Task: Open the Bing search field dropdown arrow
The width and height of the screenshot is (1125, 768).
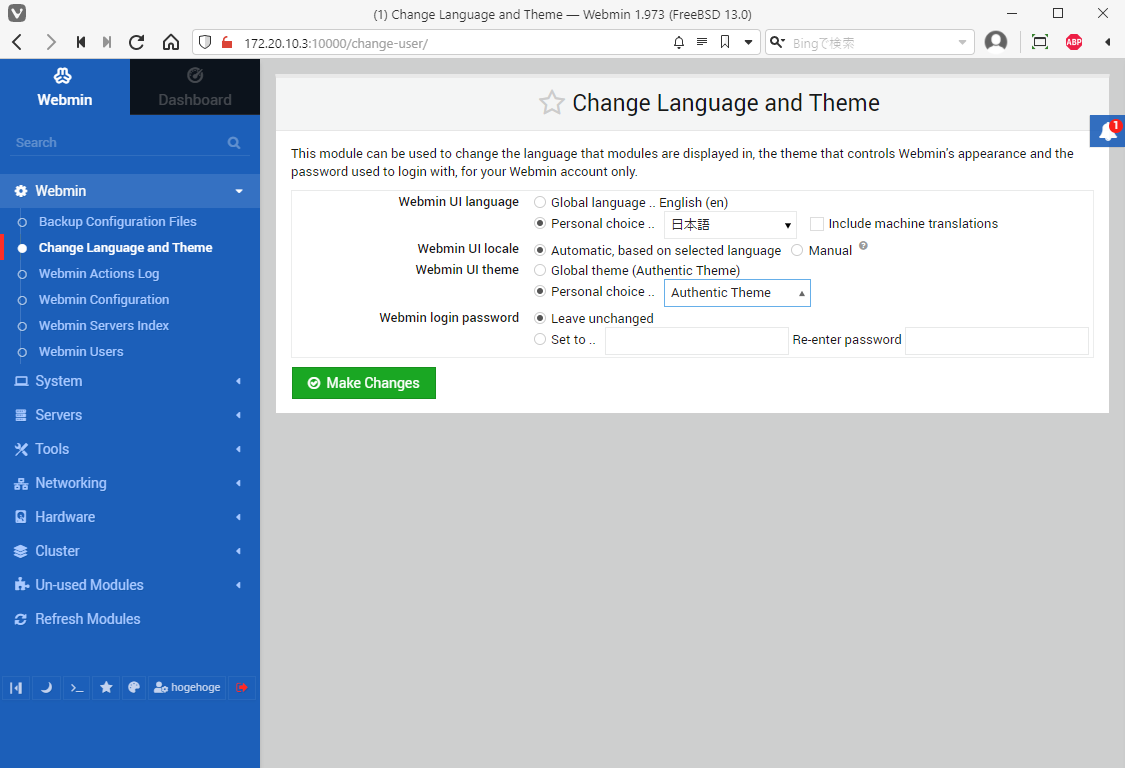Action: [x=962, y=42]
